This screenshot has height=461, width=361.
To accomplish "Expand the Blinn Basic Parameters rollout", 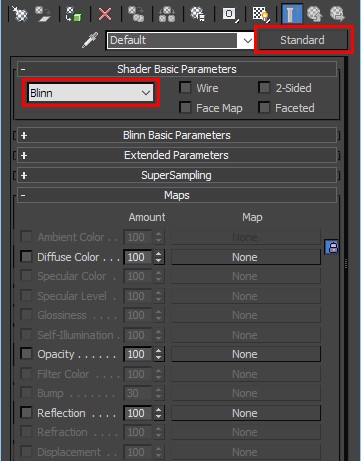I will (x=177, y=135).
